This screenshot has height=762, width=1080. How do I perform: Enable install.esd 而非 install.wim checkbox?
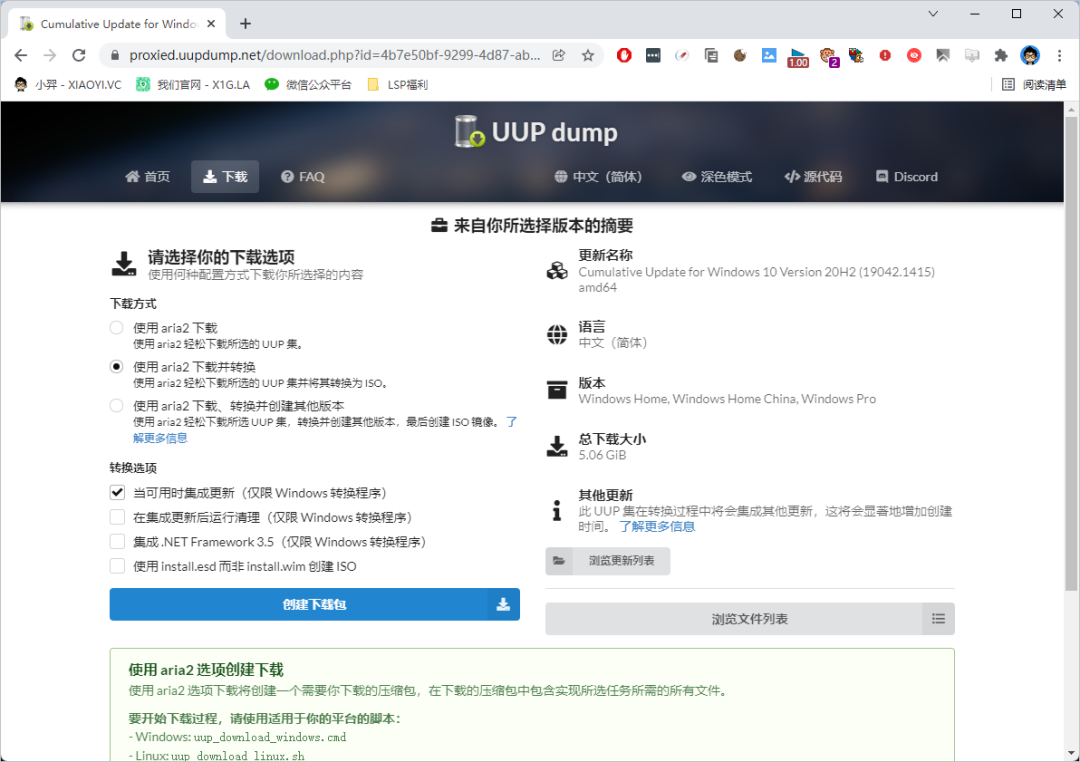[117, 566]
